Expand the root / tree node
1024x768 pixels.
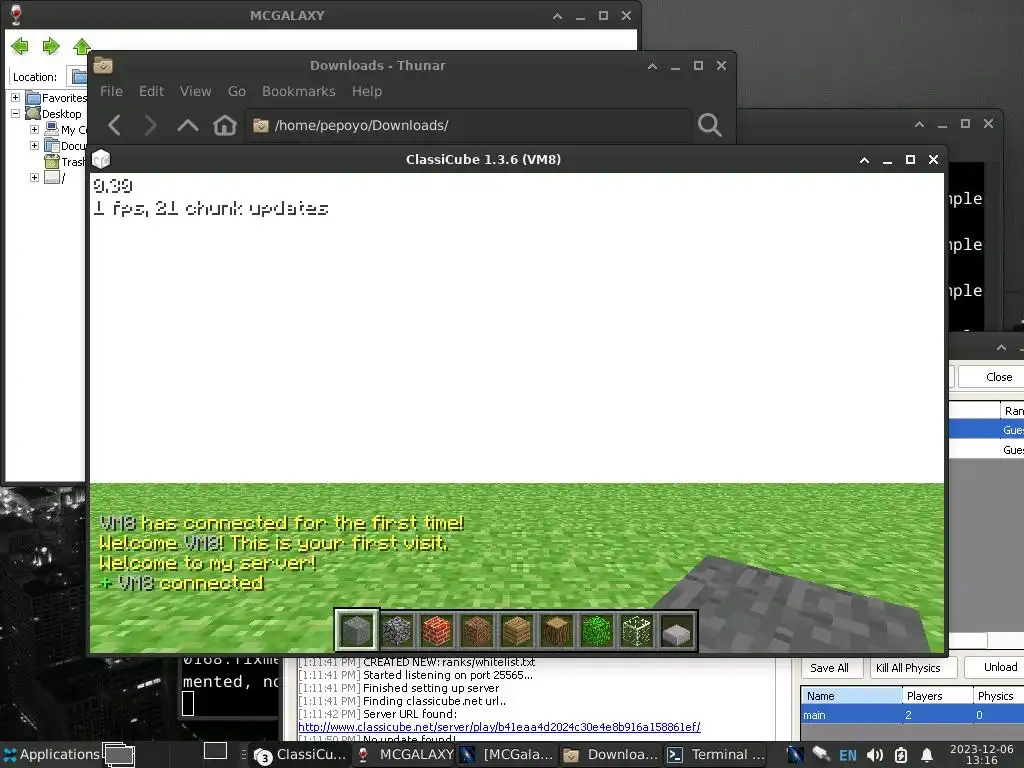[x=34, y=177]
